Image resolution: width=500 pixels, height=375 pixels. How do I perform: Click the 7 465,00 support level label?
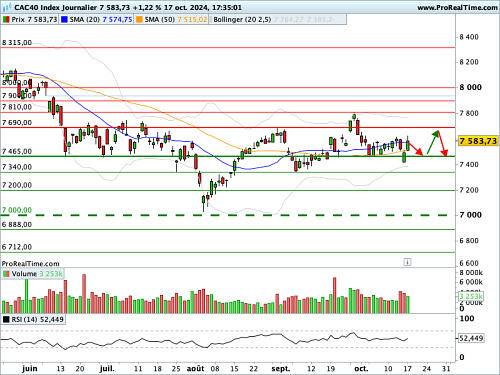tap(17, 151)
